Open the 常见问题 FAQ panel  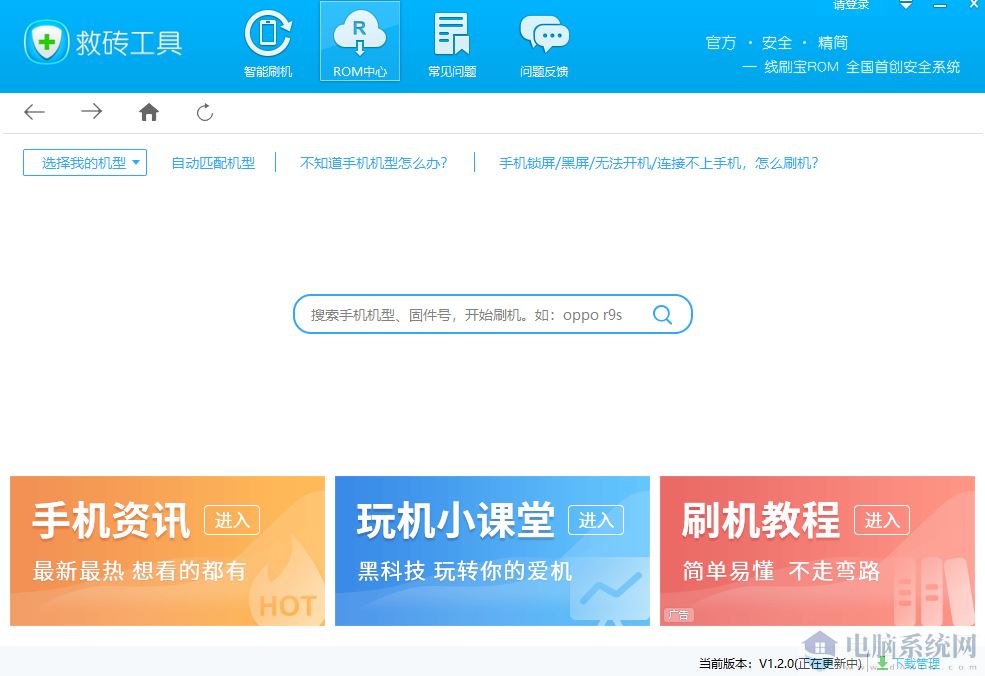(451, 42)
